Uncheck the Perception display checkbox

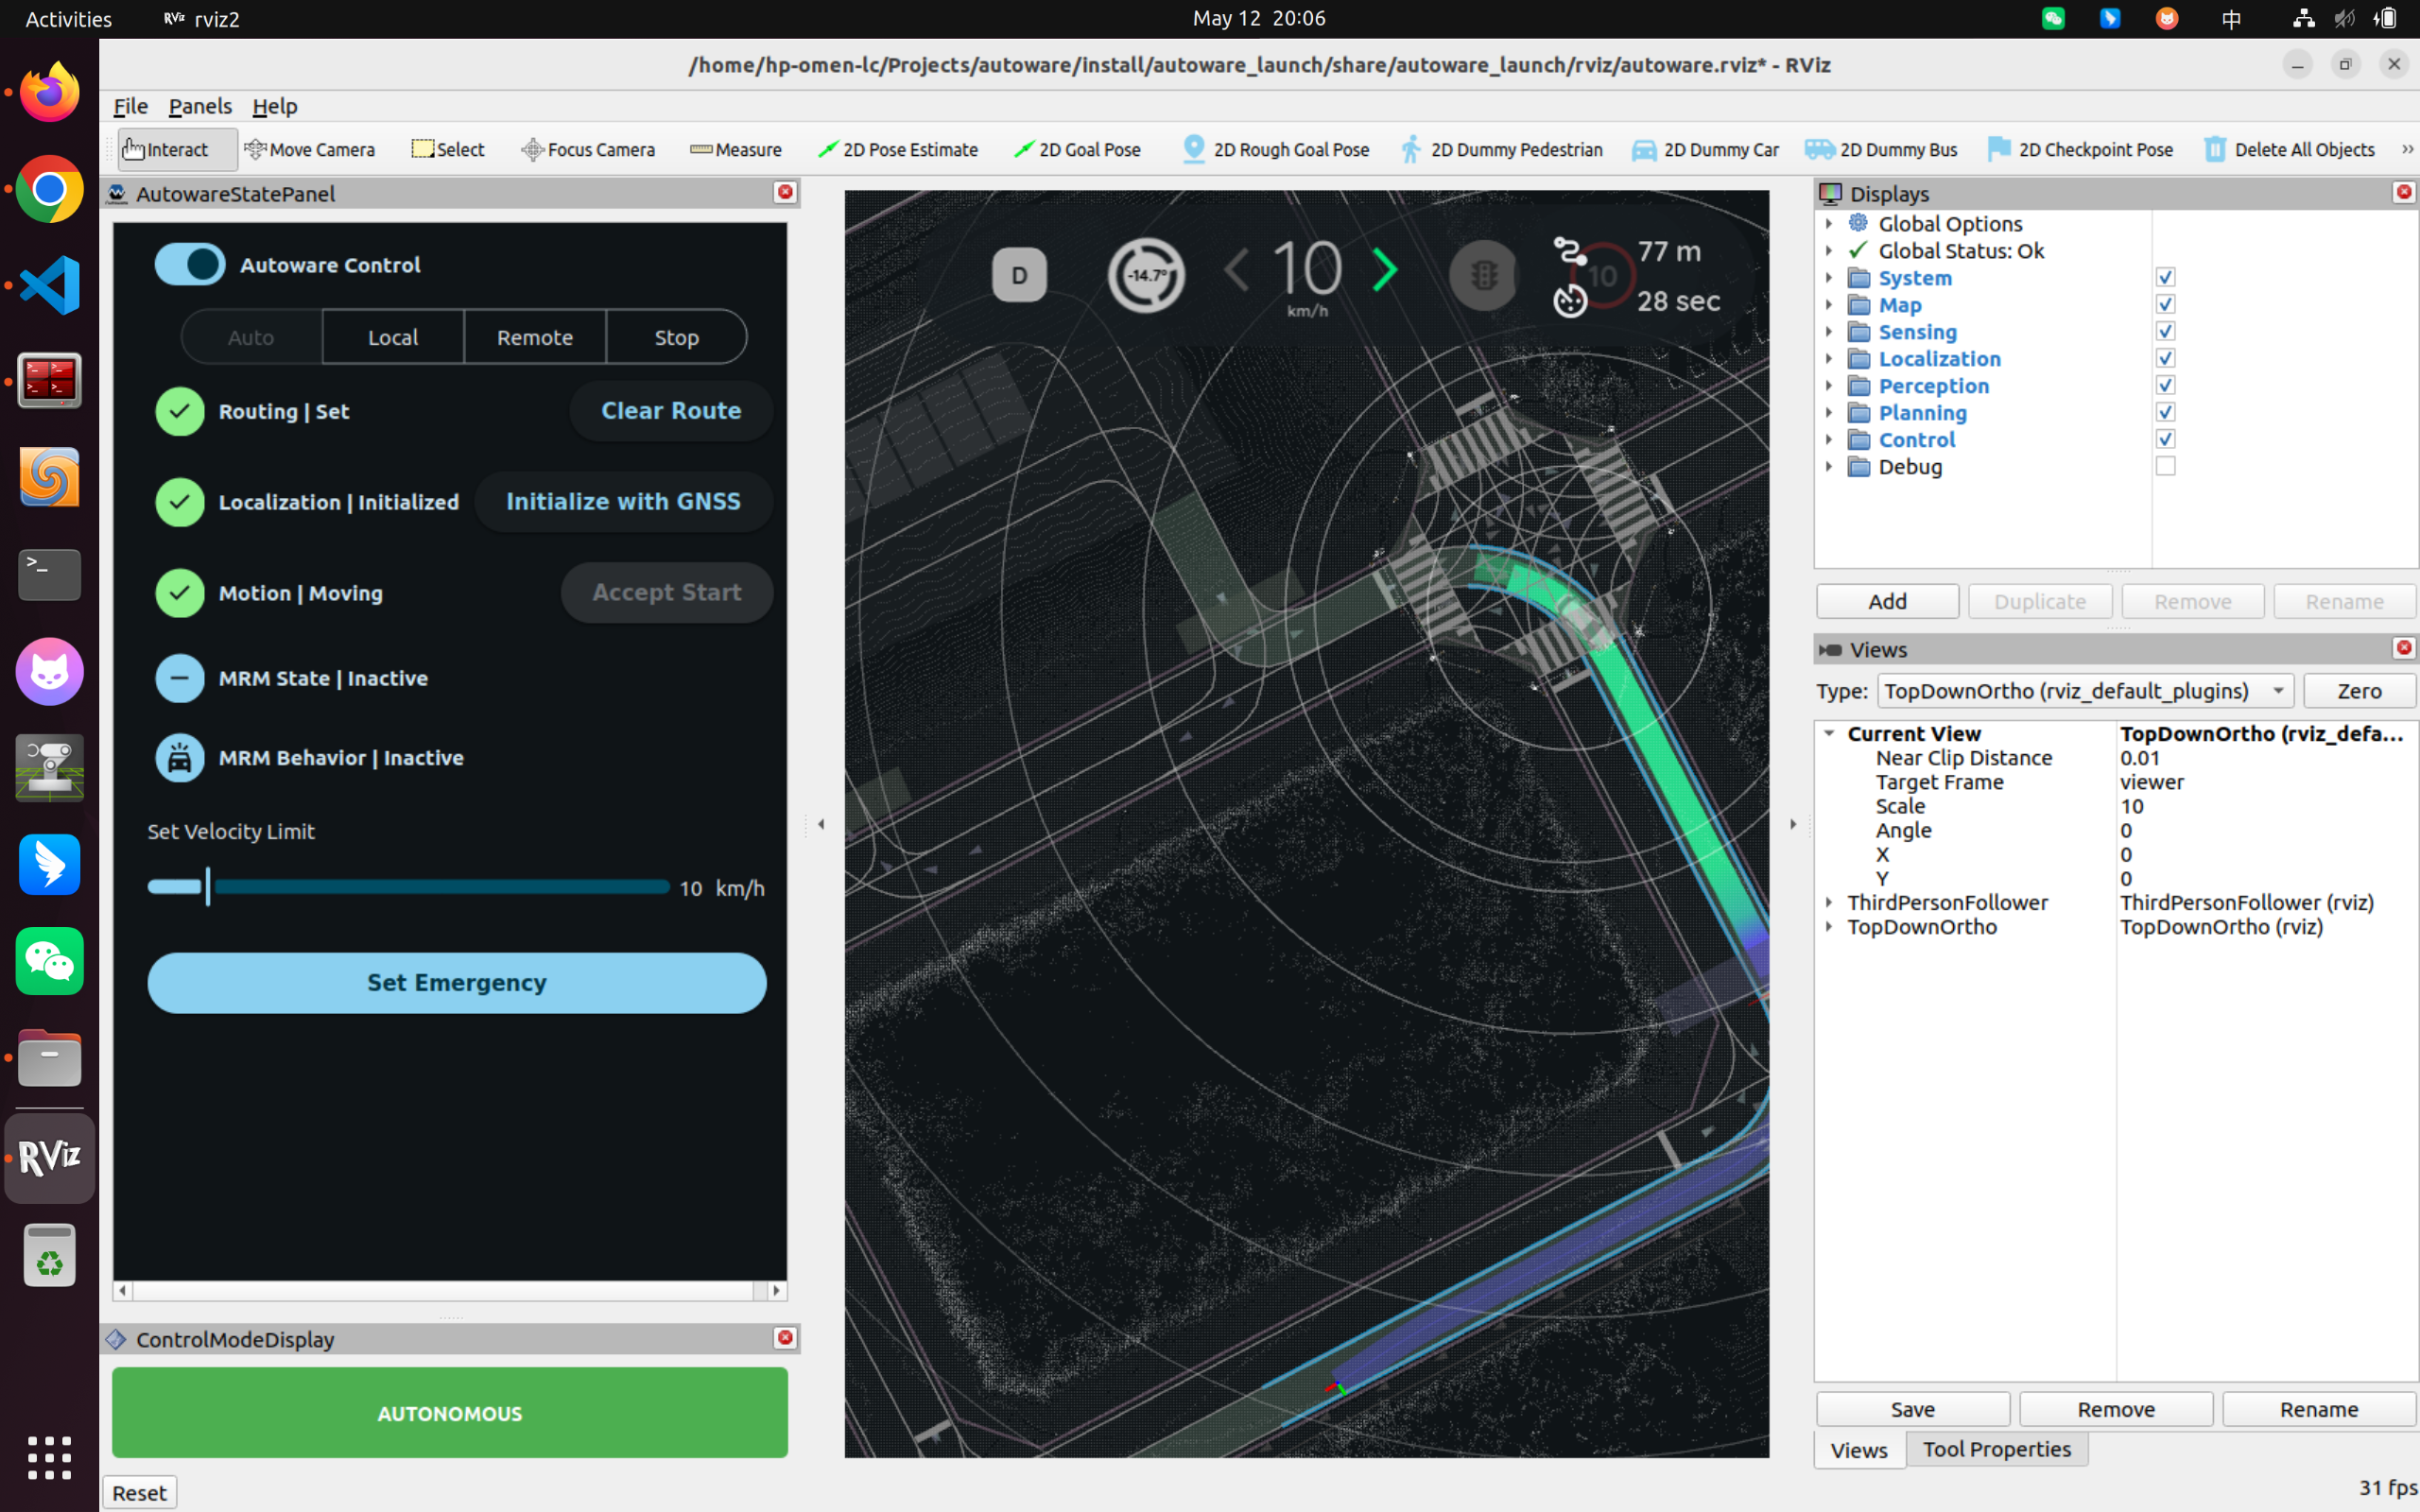[2165, 385]
